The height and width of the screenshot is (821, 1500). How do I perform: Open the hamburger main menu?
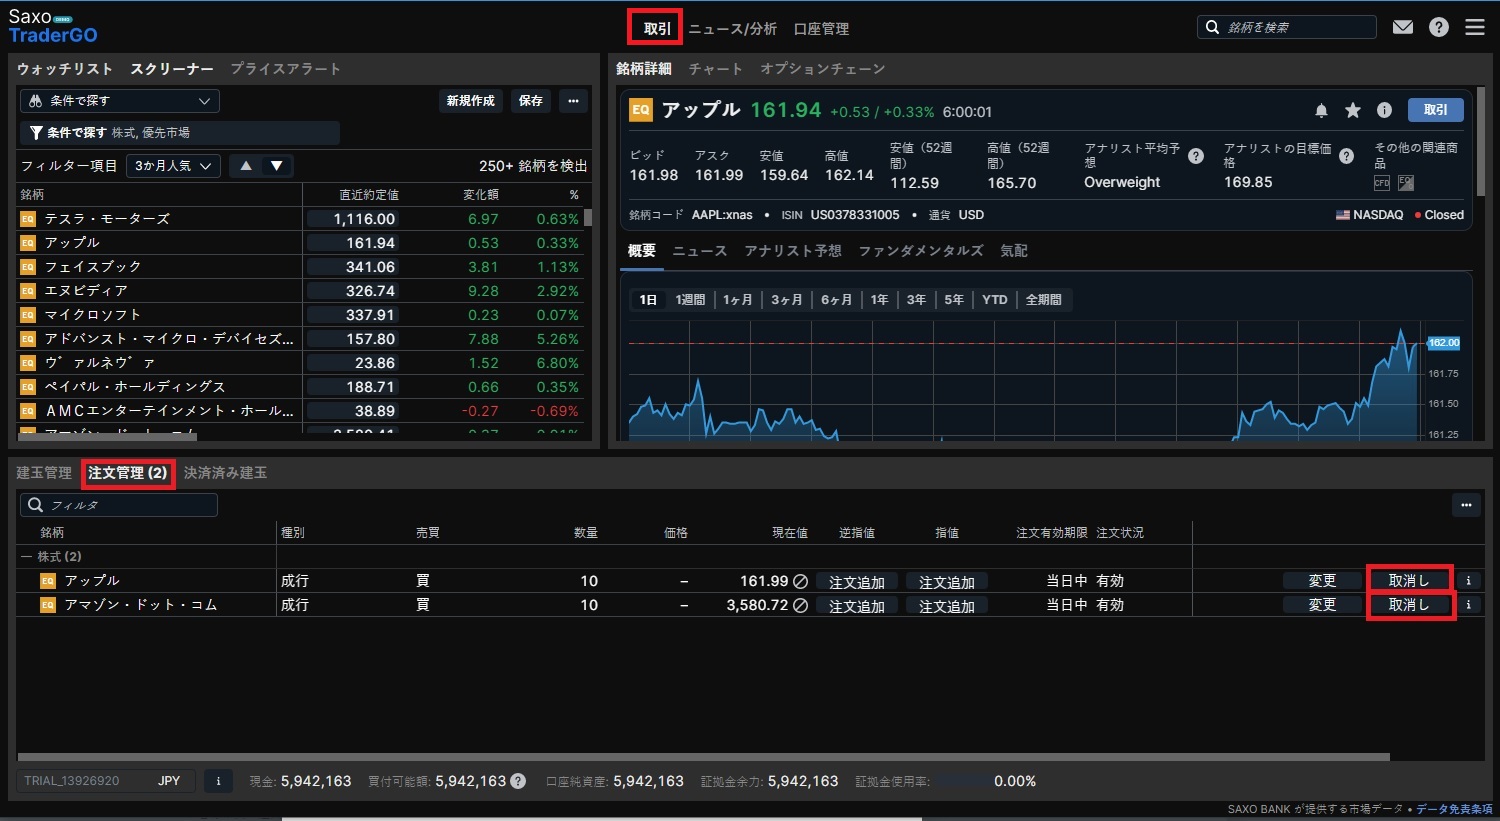(x=1475, y=27)
